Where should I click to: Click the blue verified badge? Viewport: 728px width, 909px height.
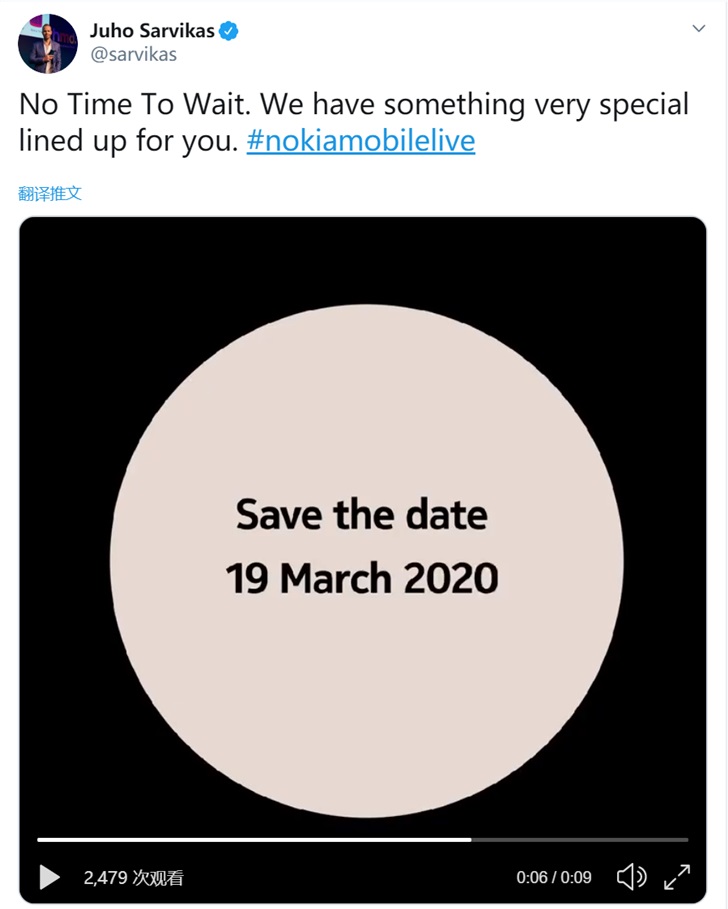(229, 31)
